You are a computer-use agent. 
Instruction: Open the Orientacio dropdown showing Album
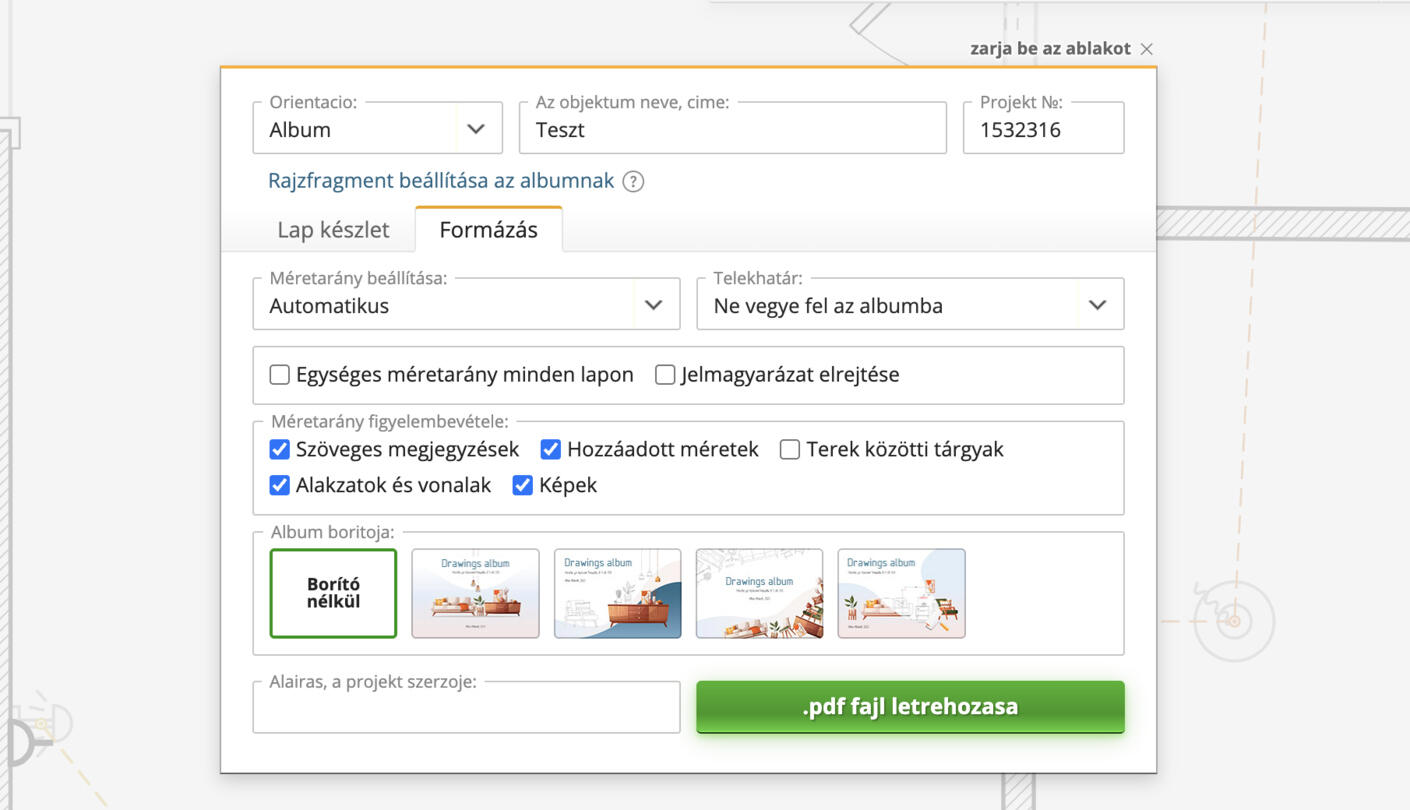[x=378, y=128]
